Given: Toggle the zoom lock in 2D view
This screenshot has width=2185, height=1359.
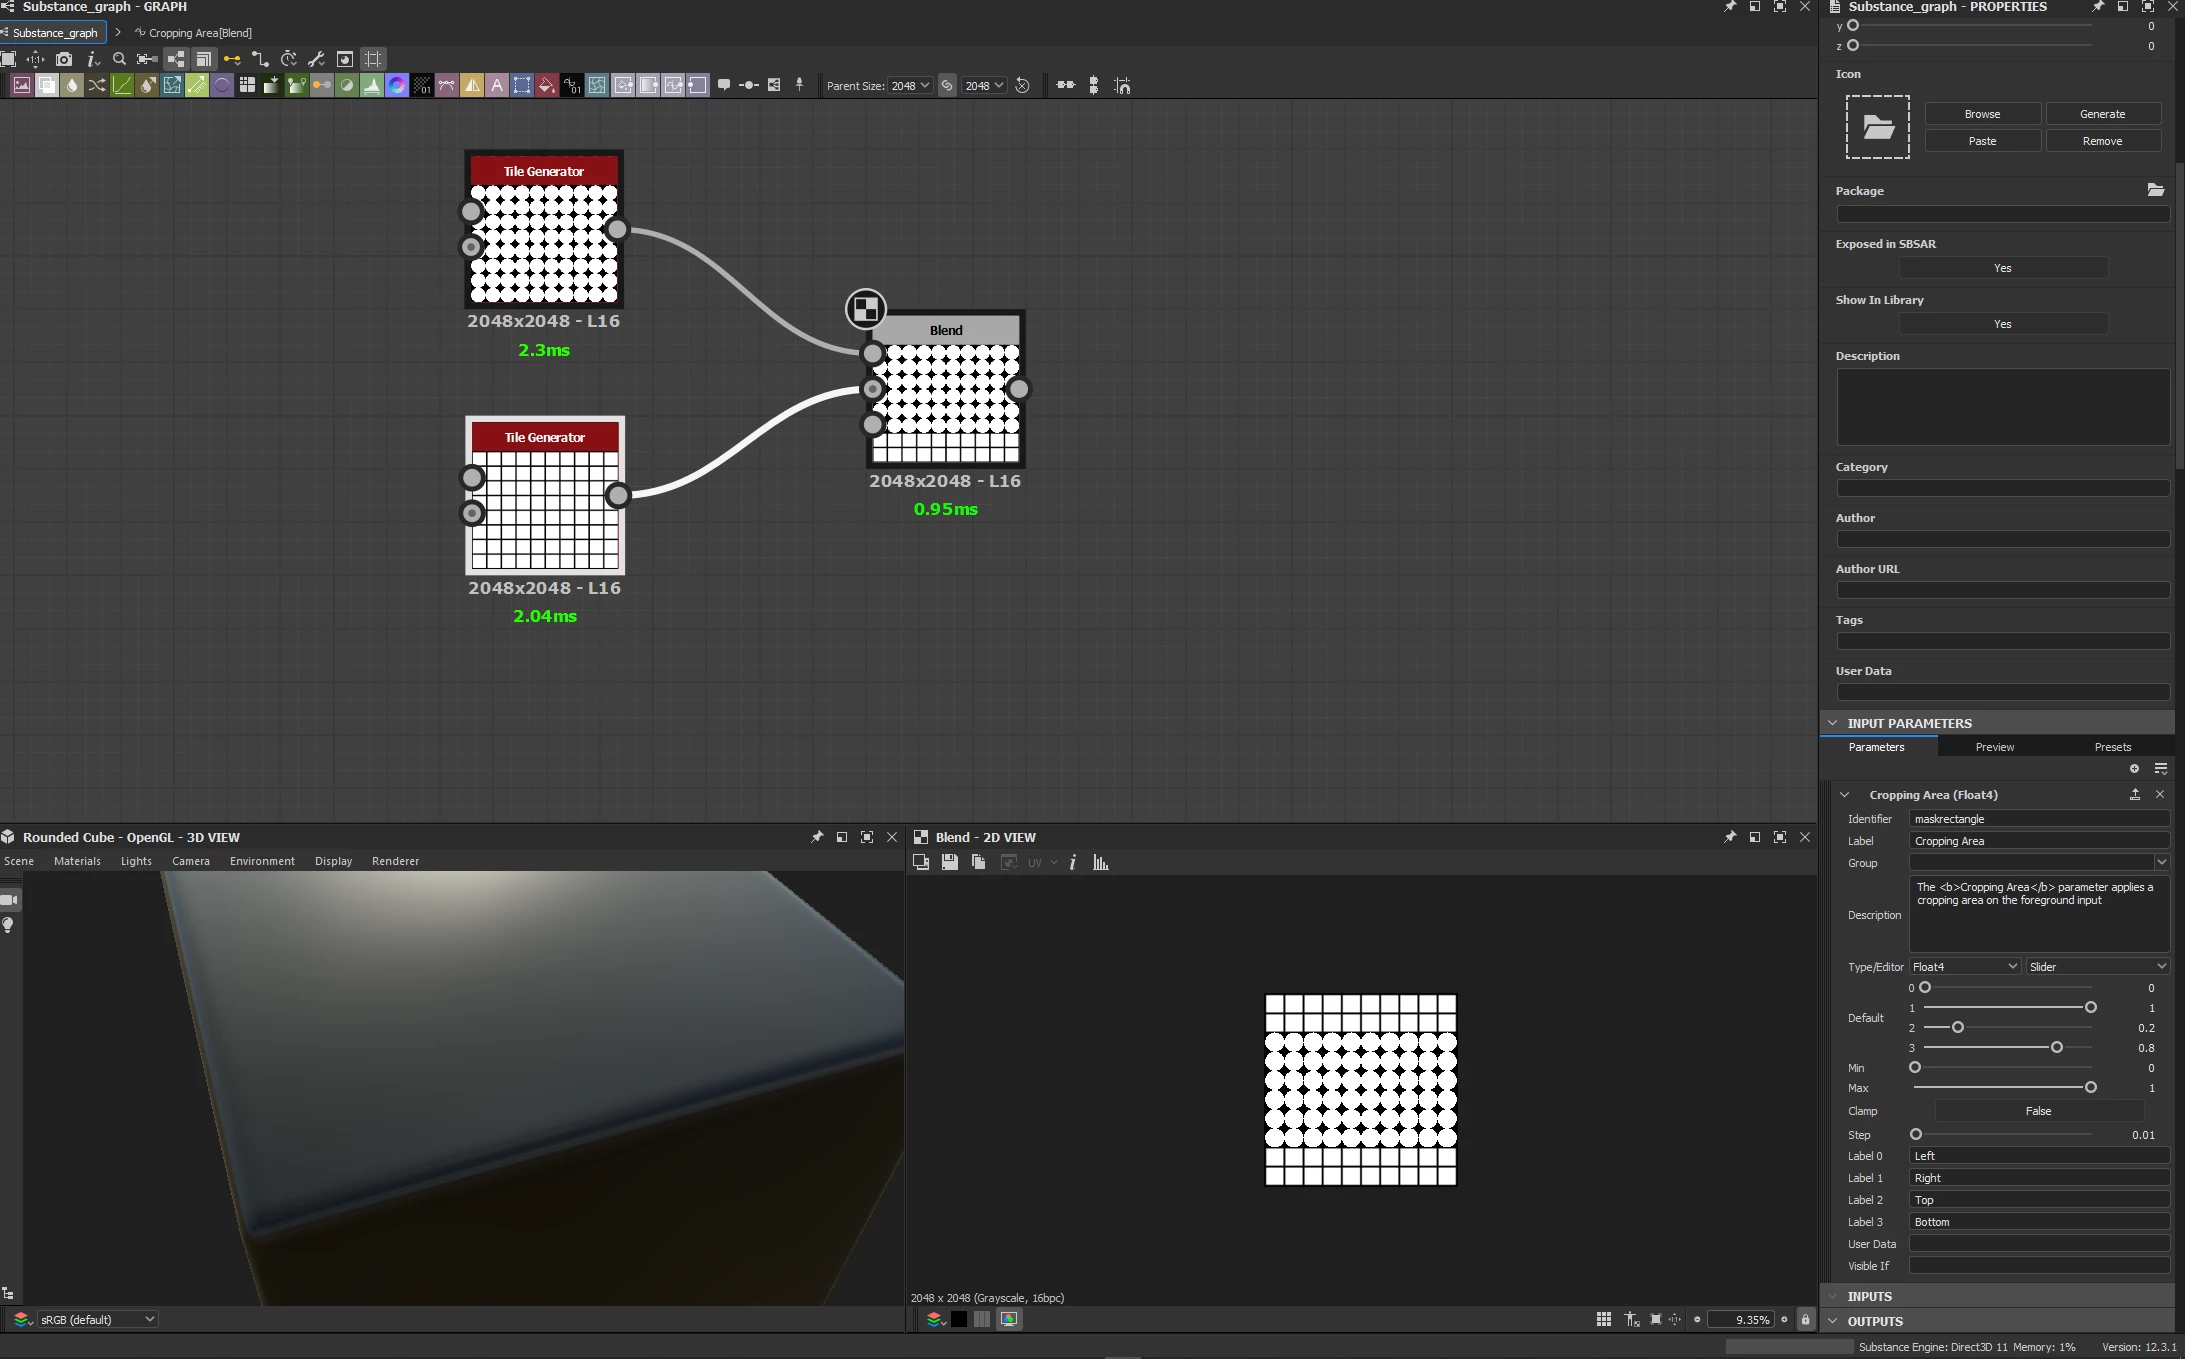Looking at the screenshot, I should (1805, 1320).
